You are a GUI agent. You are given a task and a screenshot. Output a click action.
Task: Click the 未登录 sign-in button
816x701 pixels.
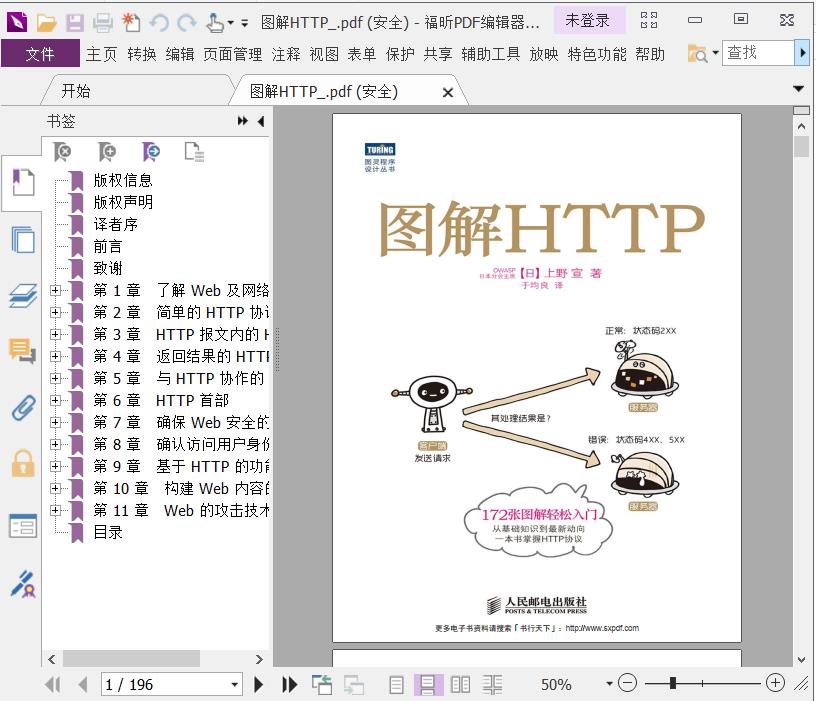588,21
